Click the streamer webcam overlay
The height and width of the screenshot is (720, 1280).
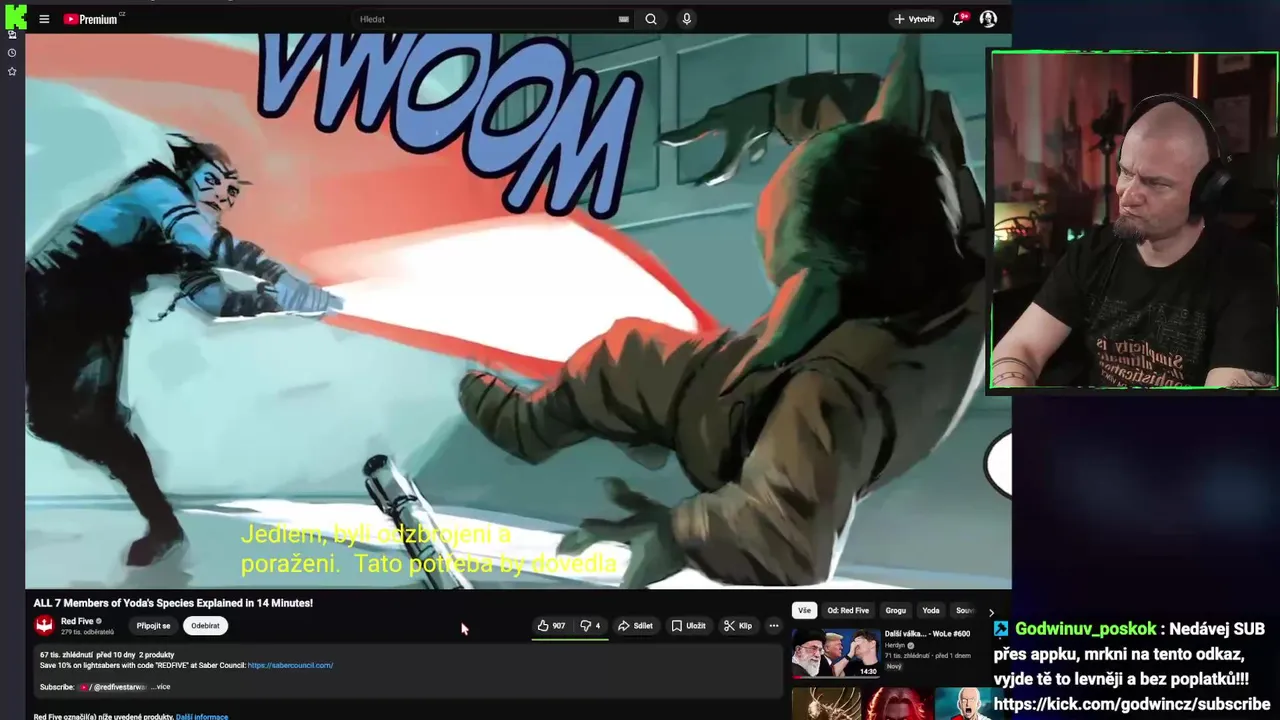1134,220
